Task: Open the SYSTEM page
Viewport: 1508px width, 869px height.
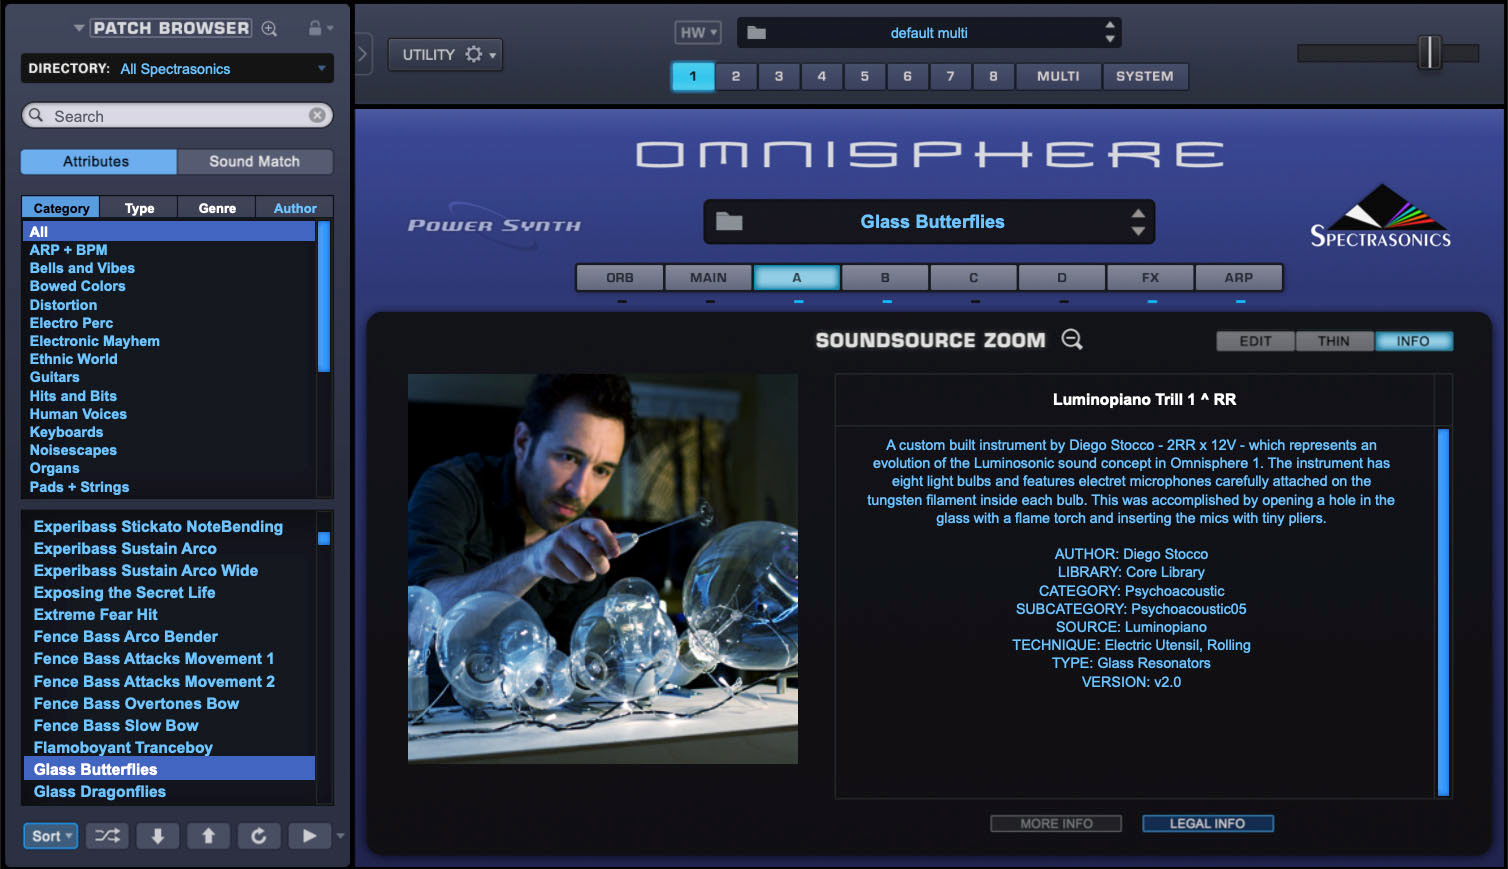Action: pyautogui.click(x=1145, y=76)
